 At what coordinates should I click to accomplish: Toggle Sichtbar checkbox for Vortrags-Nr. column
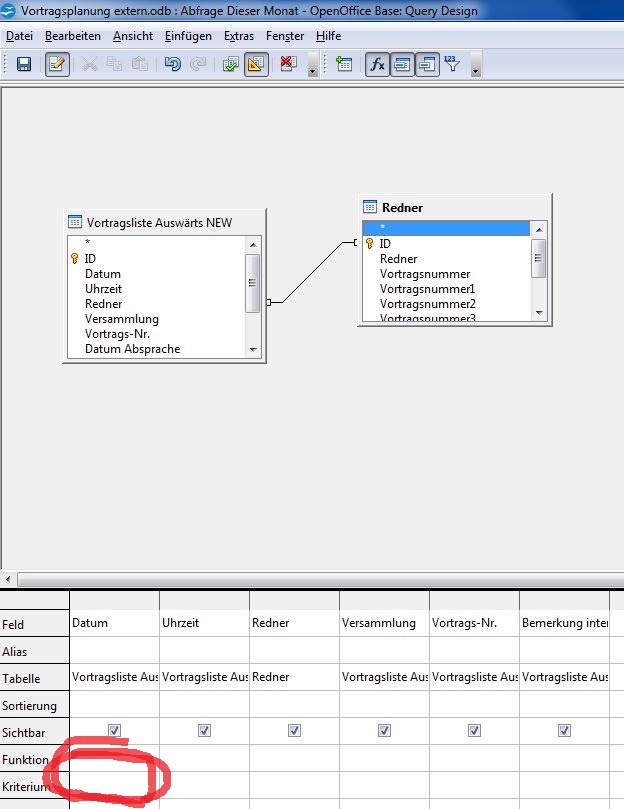tap(474, 731)
